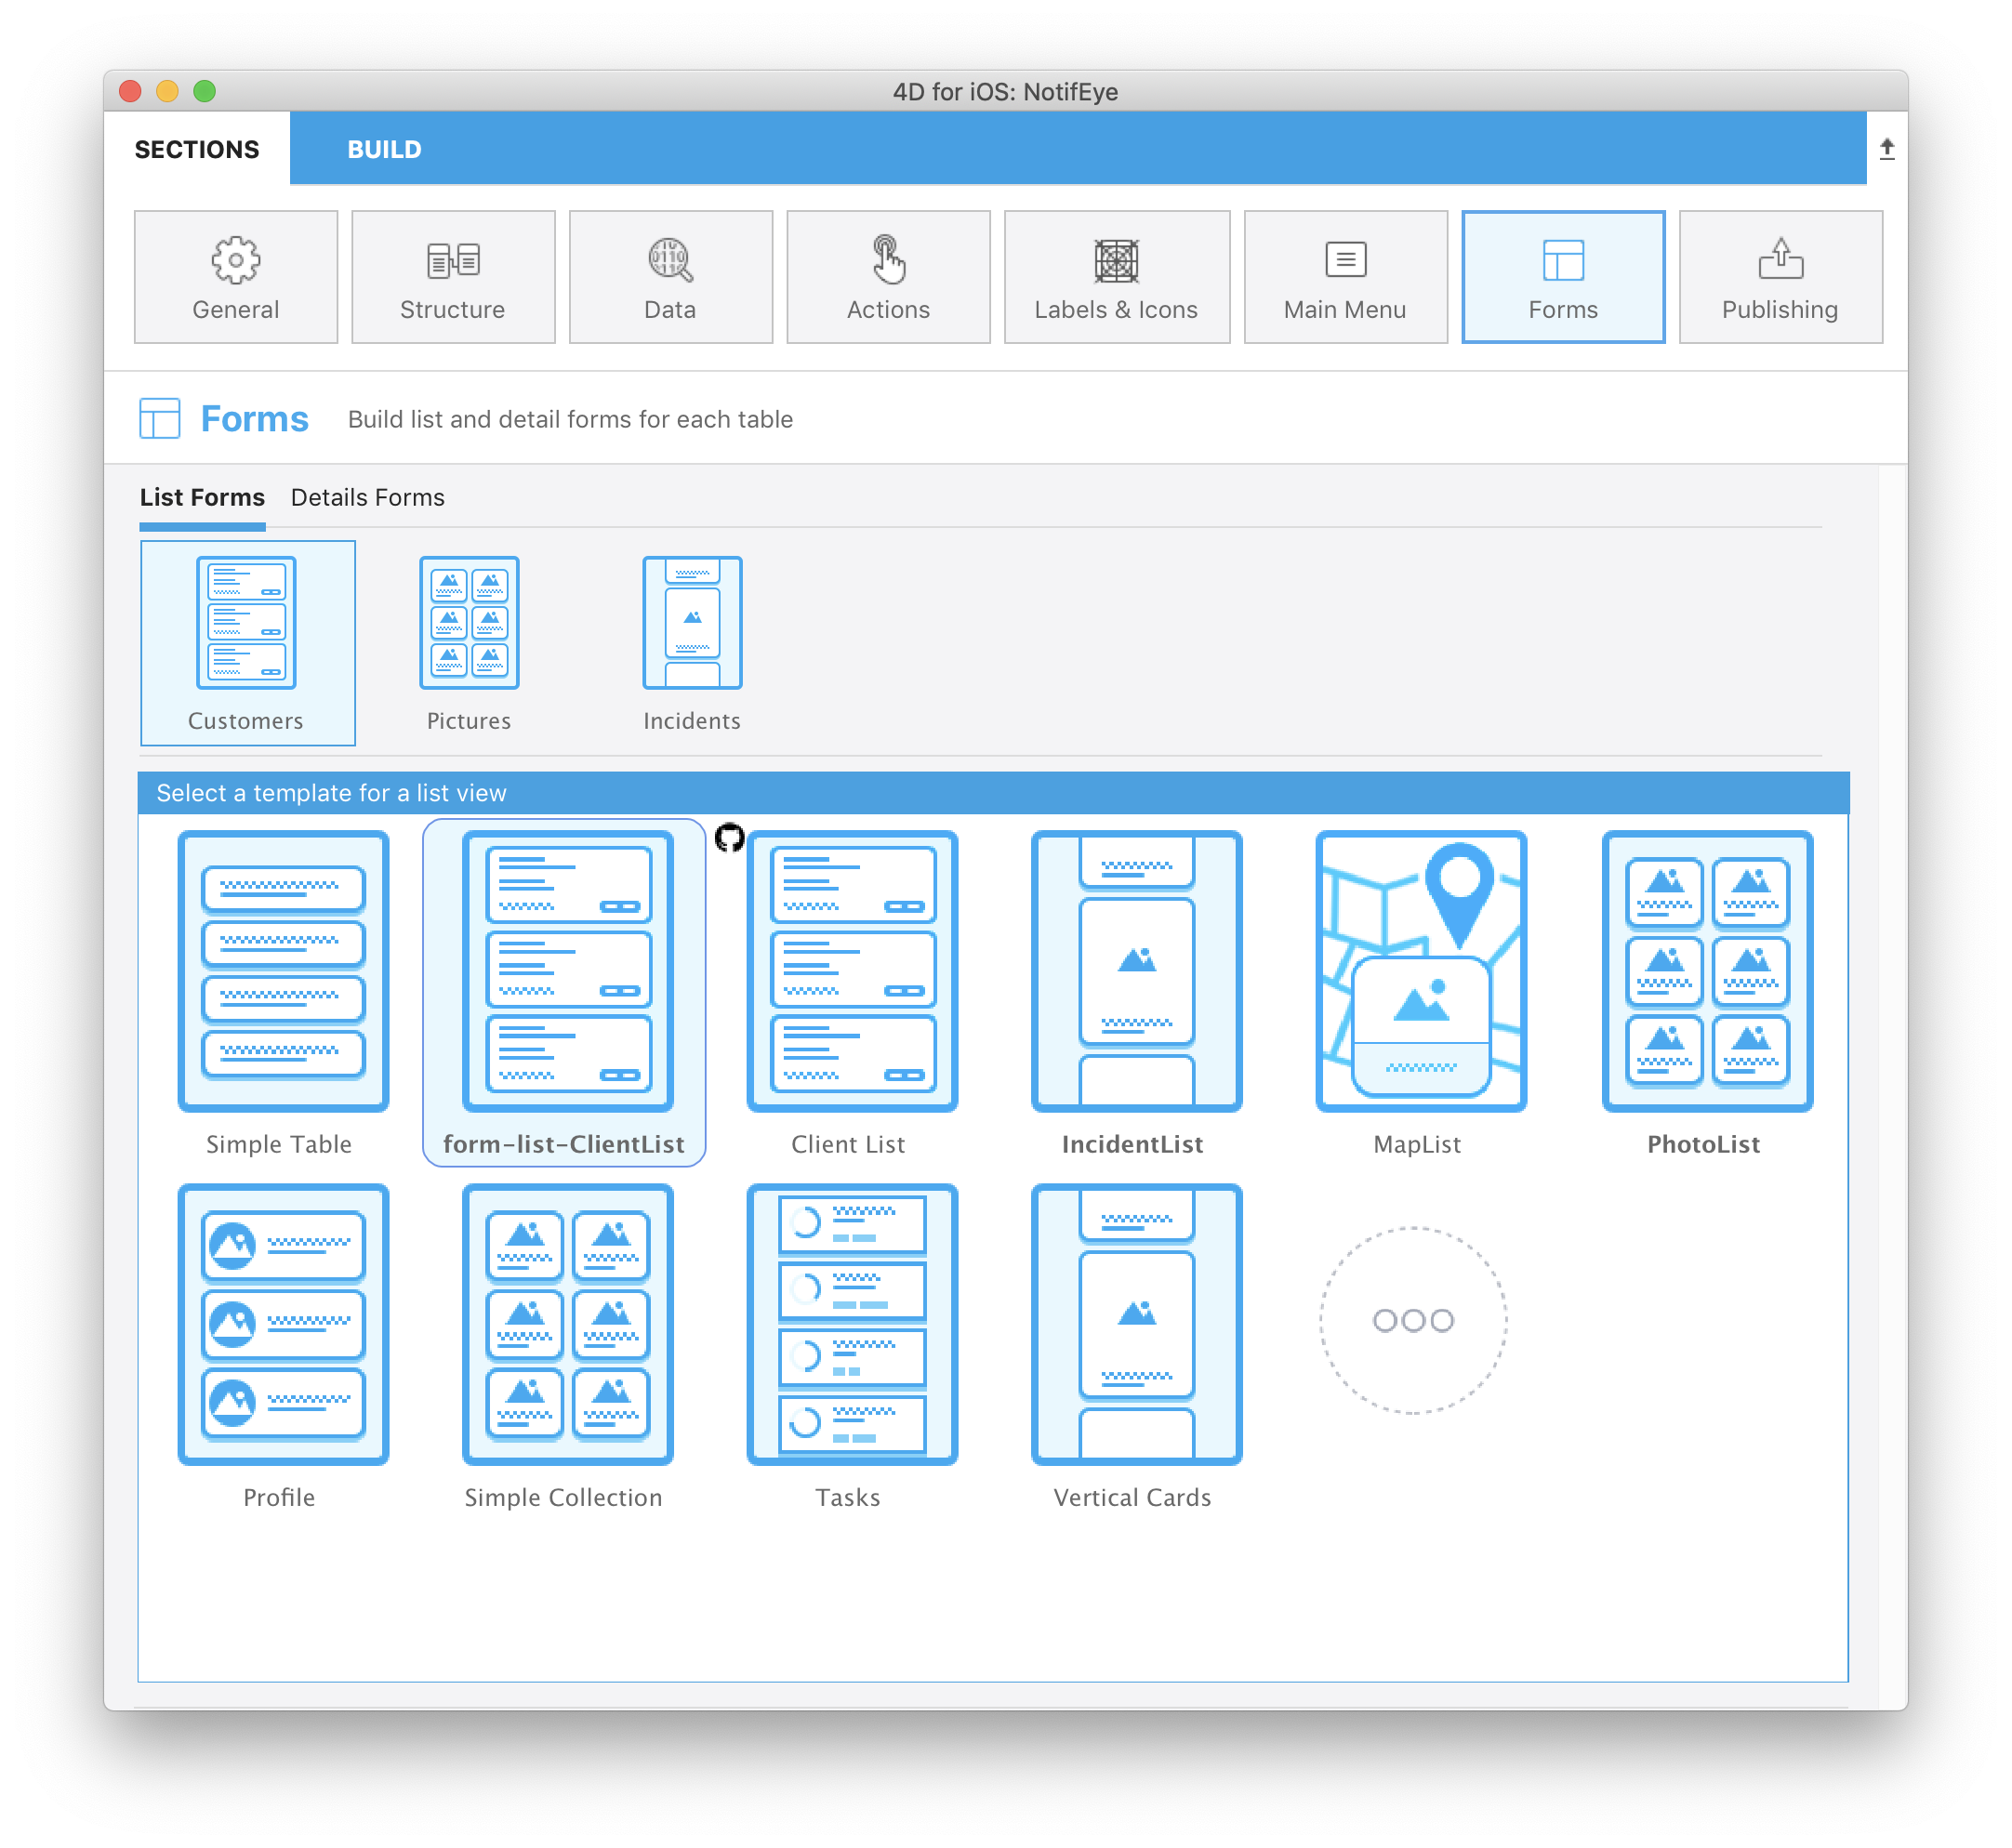The image size is (2012, 1848).
Task: Select the Simple Table template
Action: (x=281, y=972)
